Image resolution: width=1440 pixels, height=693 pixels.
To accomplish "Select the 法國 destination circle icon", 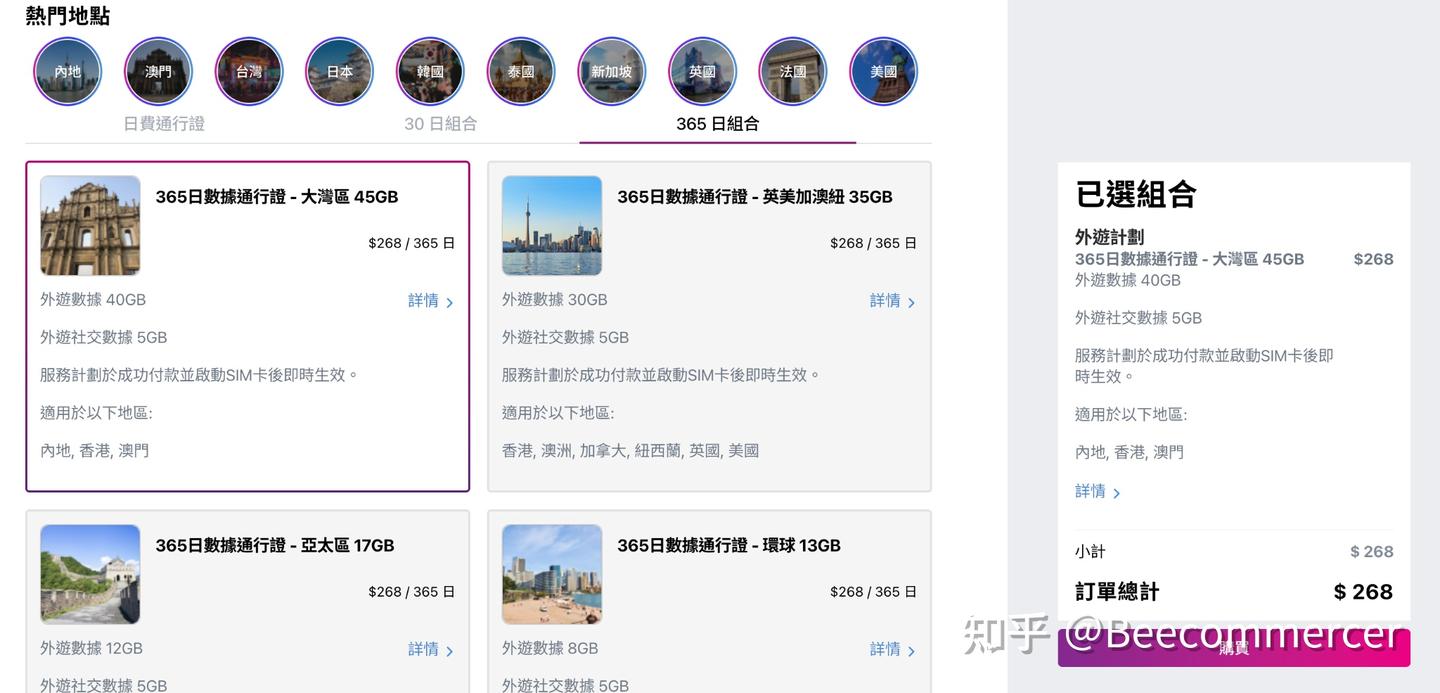I will pyautogui.click(x=793, y=72).
